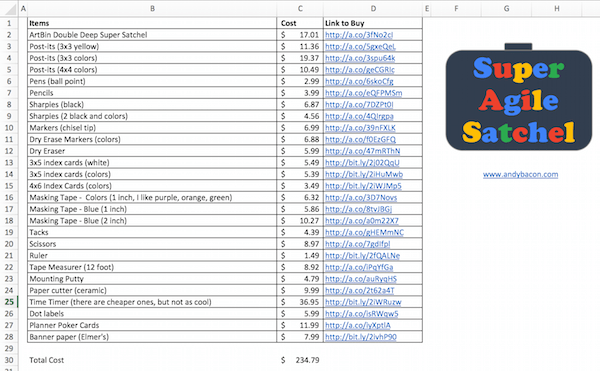The width and height of the screenshot is (600, 371).
Task: Select row 30 header
Action: point(9,360)
